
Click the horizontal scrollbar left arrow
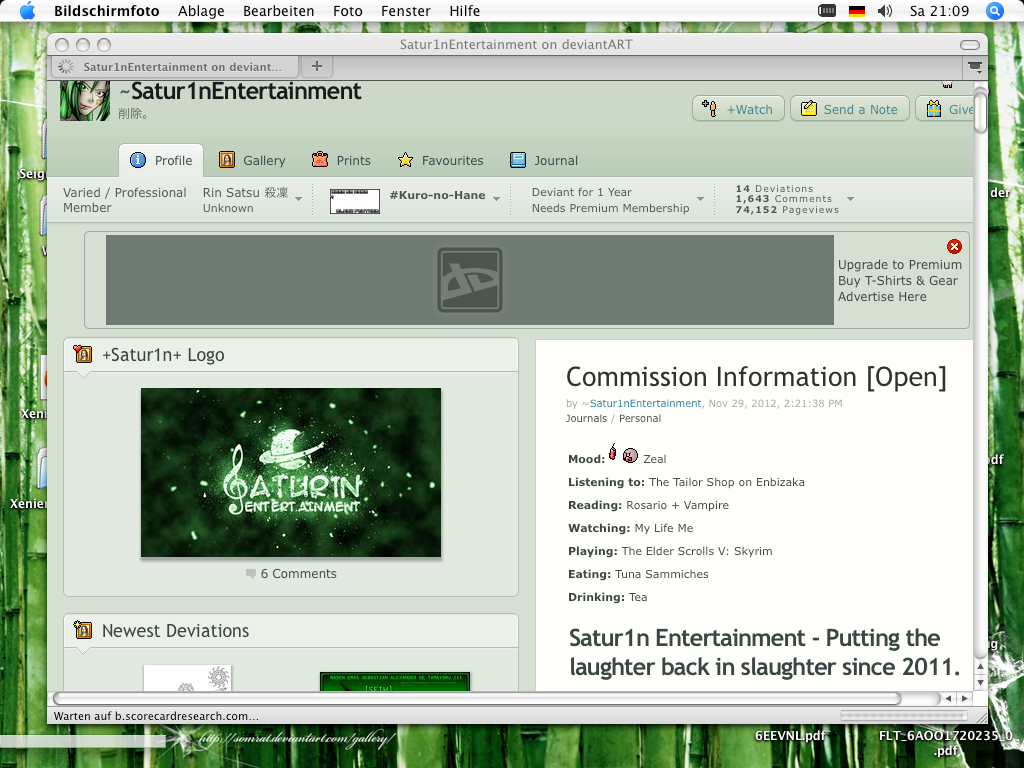point(948,698)
